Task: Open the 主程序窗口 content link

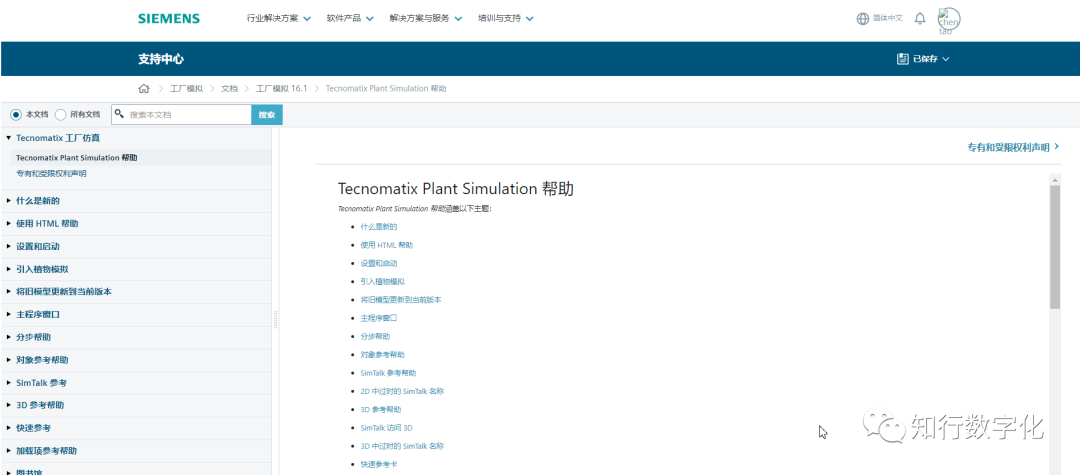Action: point(379,318)
